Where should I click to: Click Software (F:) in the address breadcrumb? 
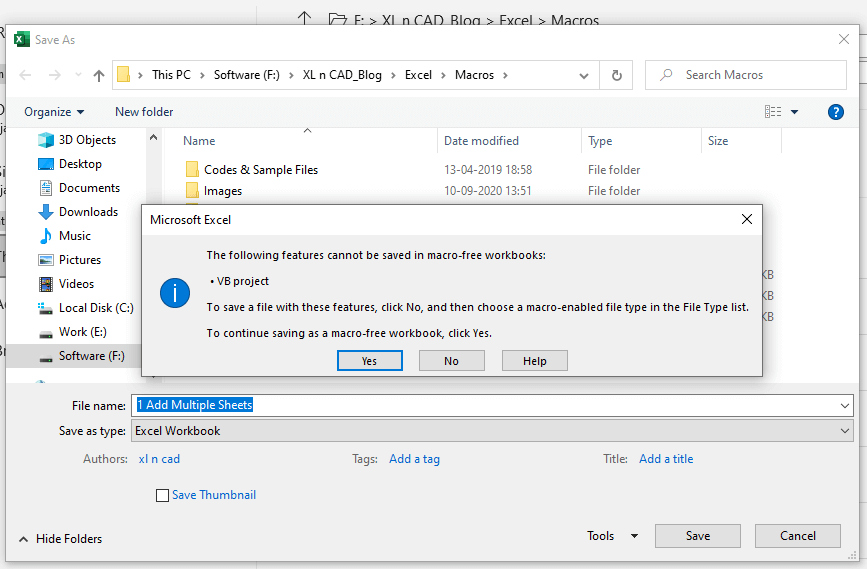tap(247, 75)
